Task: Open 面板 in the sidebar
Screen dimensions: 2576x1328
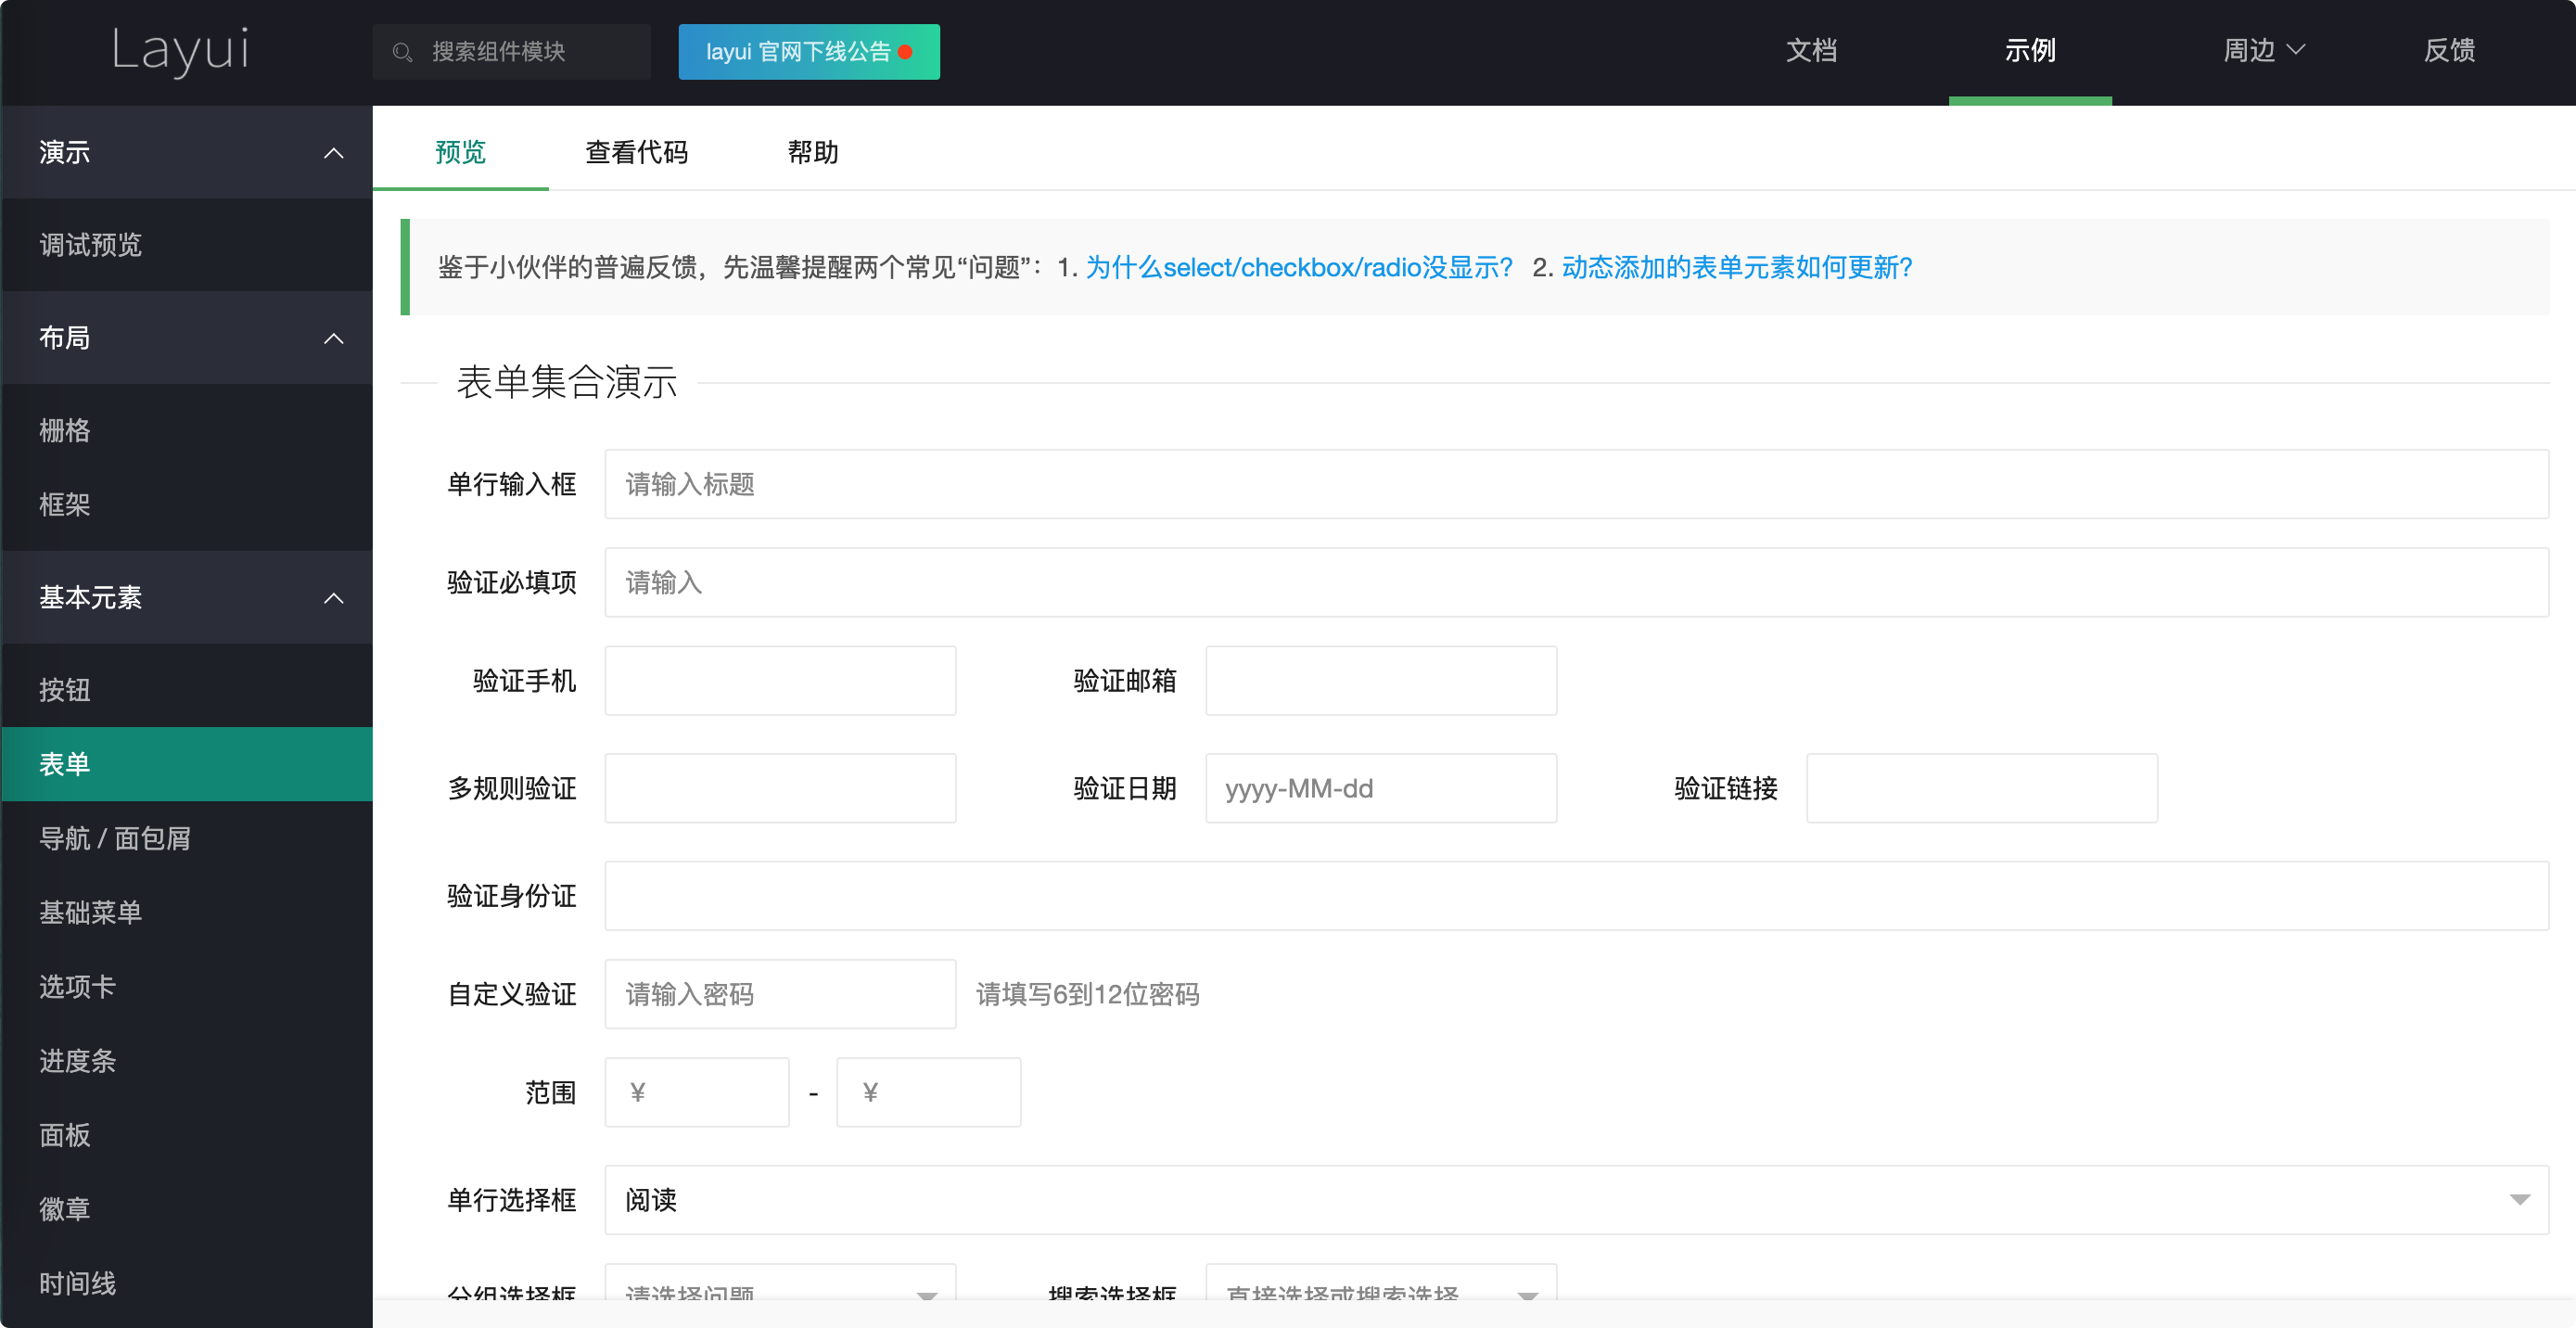Action: click(x=187, y=1134)
